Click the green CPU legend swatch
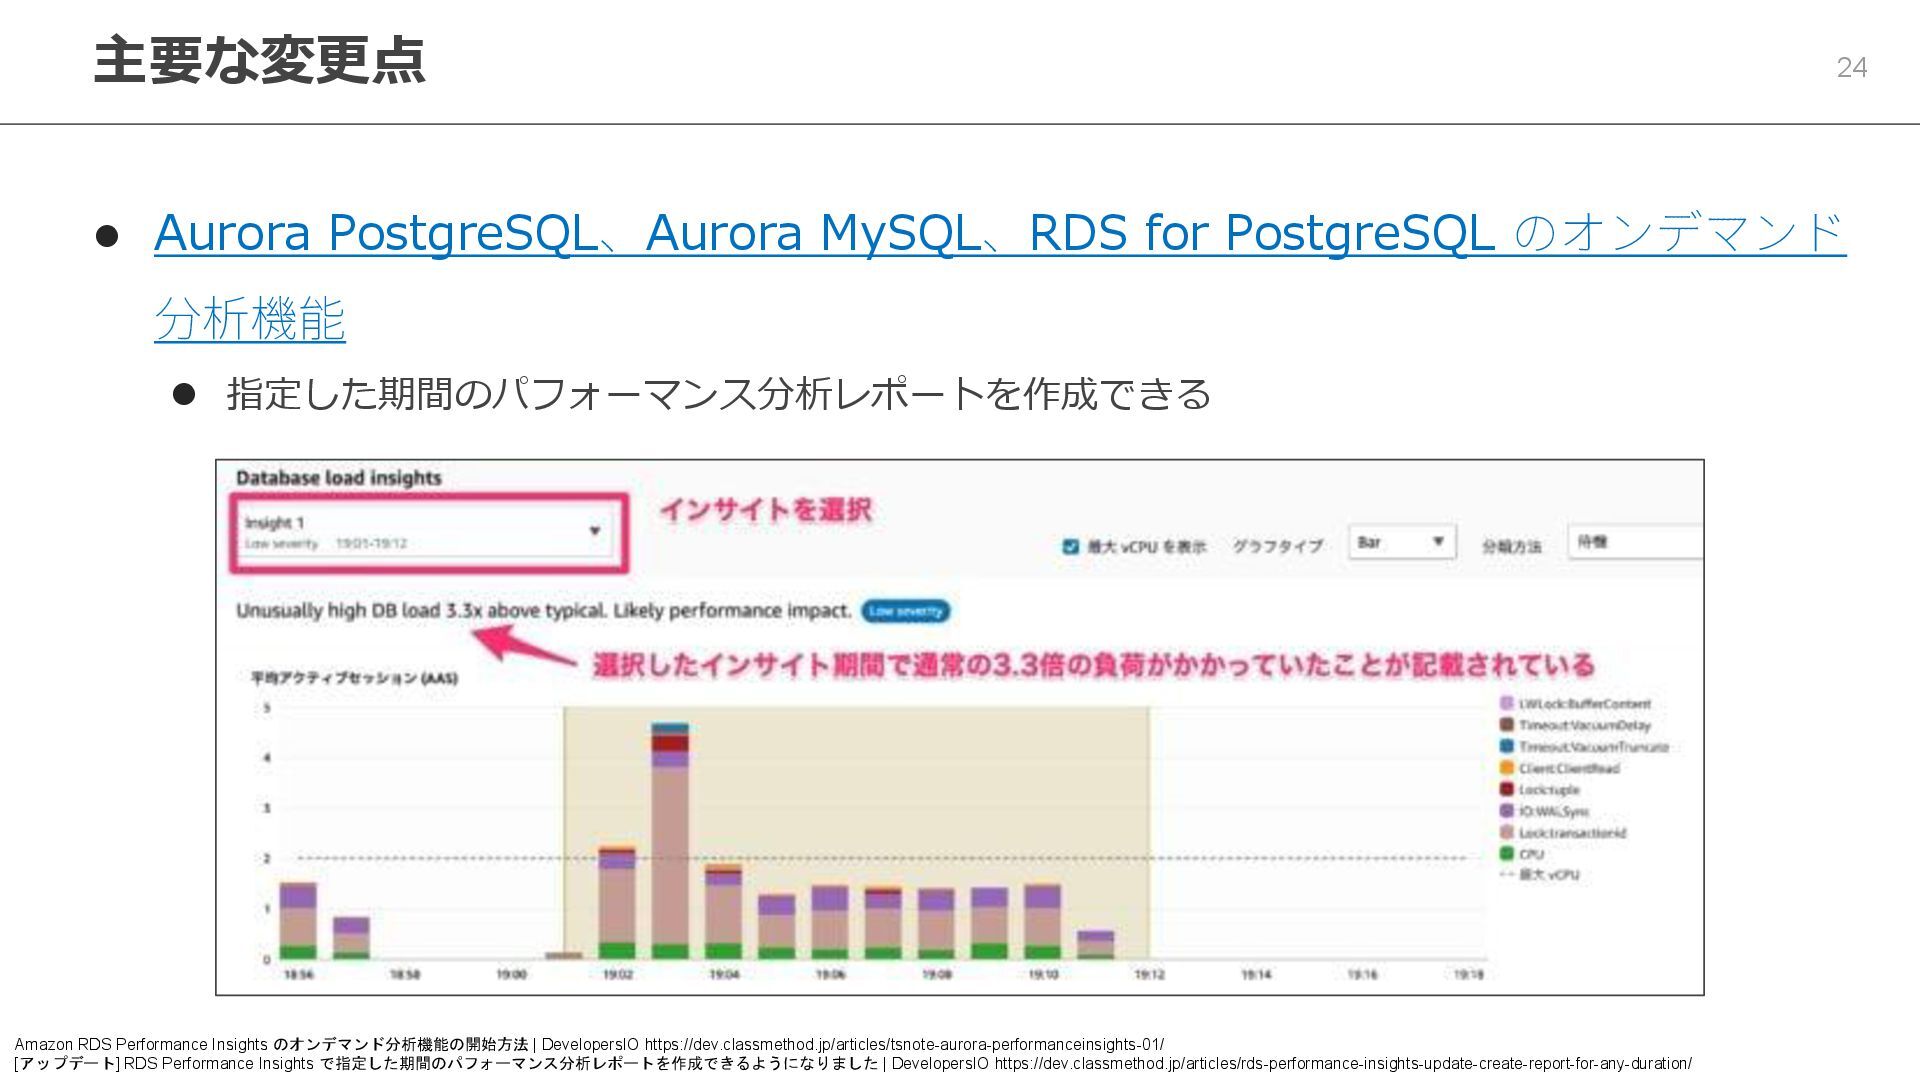The height and width of the screenshot is (1080, 1920). 1506,854
